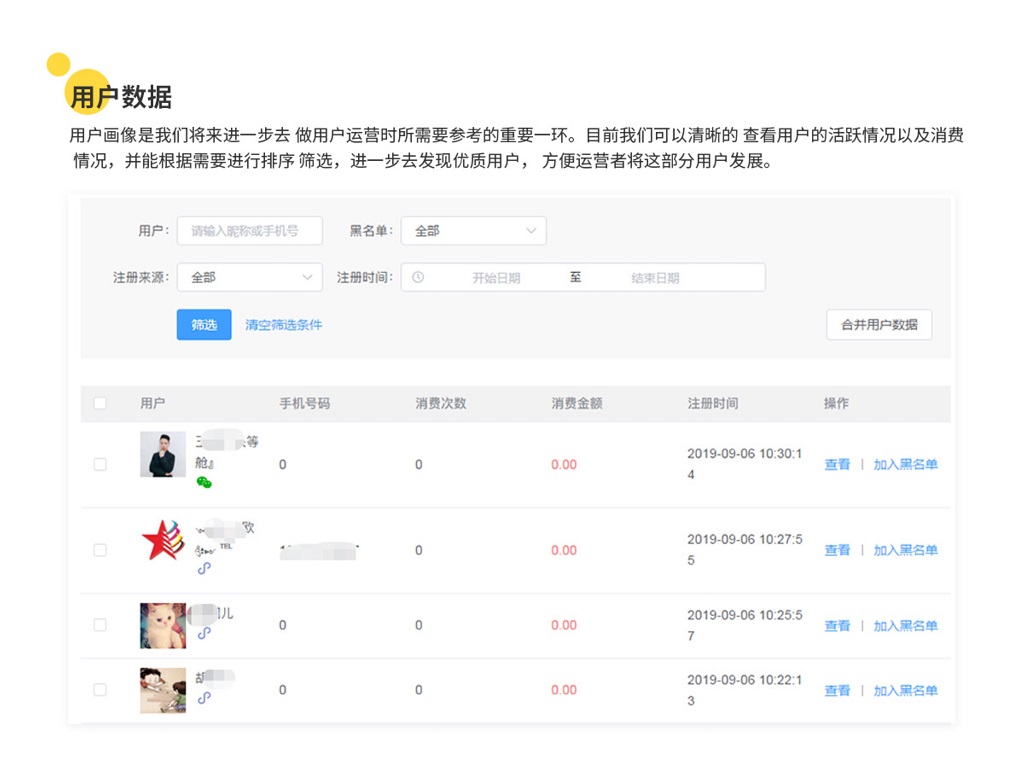The image size is (1024, 768).
Task: Click 2019-09-06 10:22:13 registration time
Action: [744, 690]
